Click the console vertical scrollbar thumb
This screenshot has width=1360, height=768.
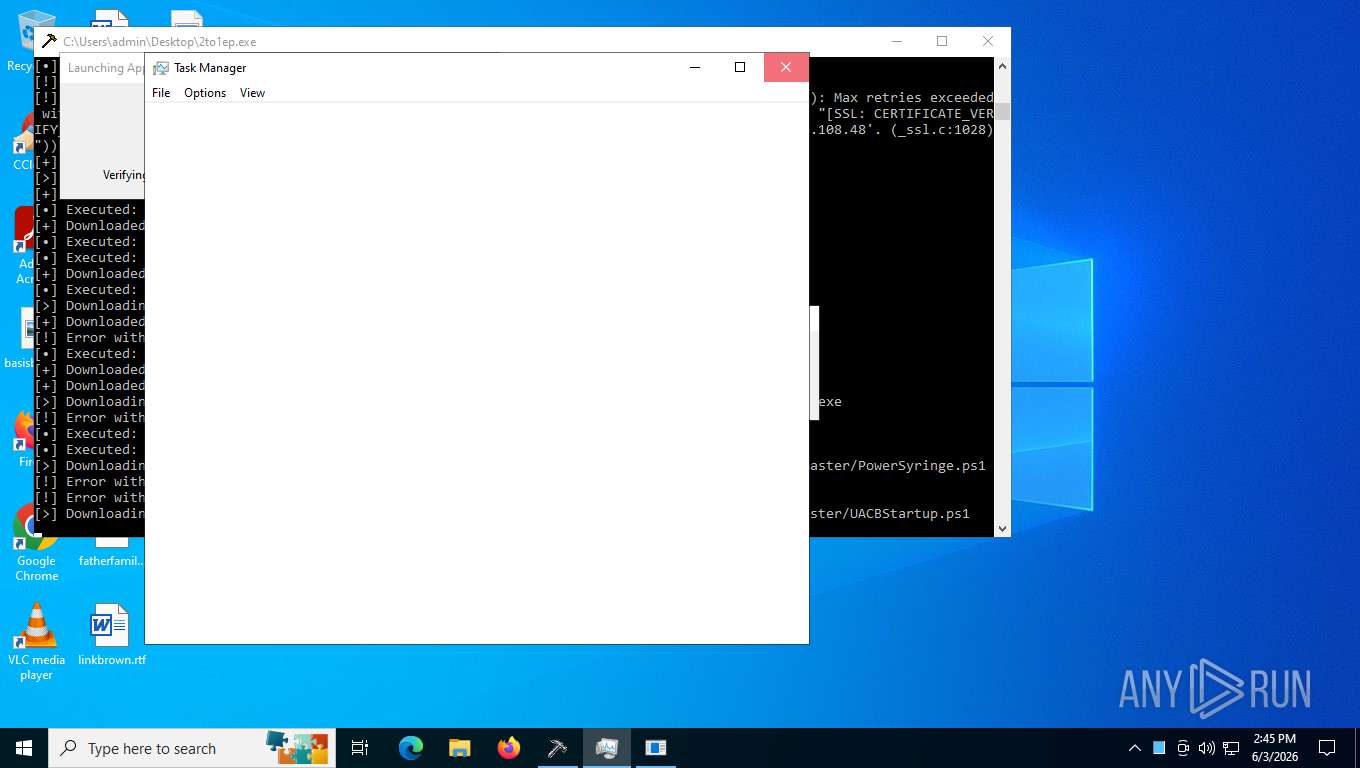click(x=1003, y=111)
